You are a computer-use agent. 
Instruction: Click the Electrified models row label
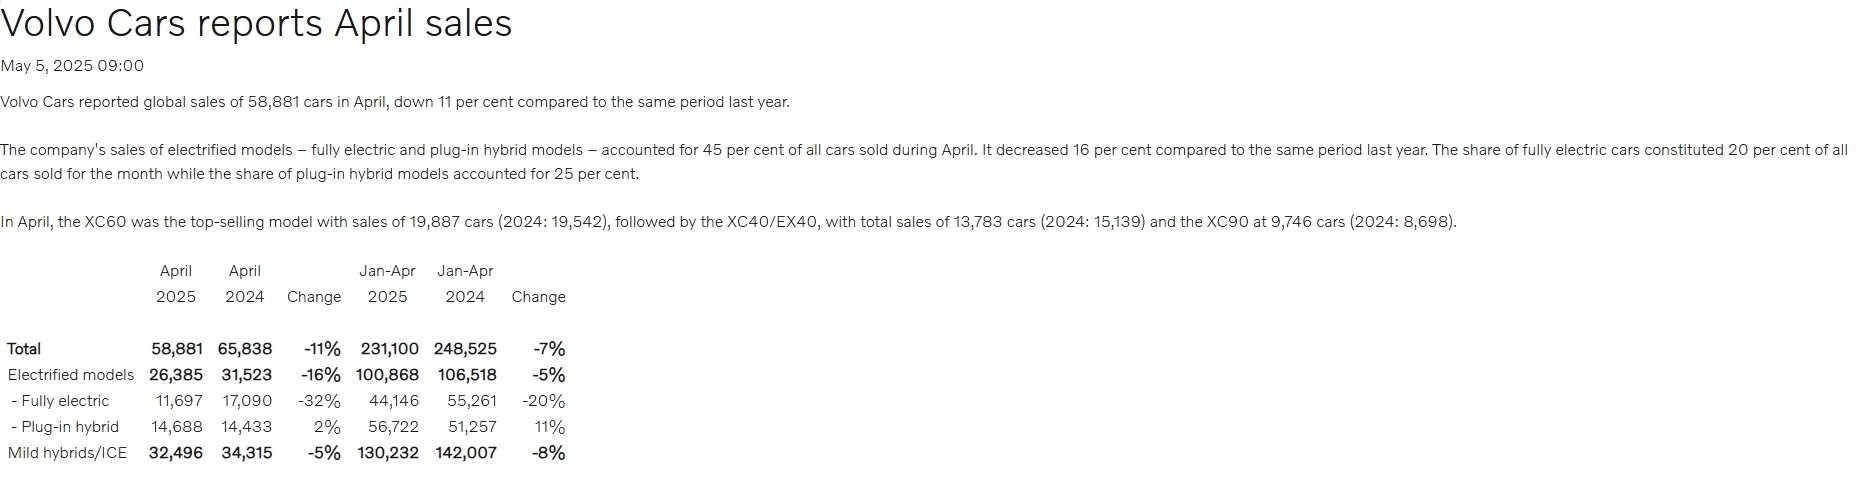tap(71, 375)
